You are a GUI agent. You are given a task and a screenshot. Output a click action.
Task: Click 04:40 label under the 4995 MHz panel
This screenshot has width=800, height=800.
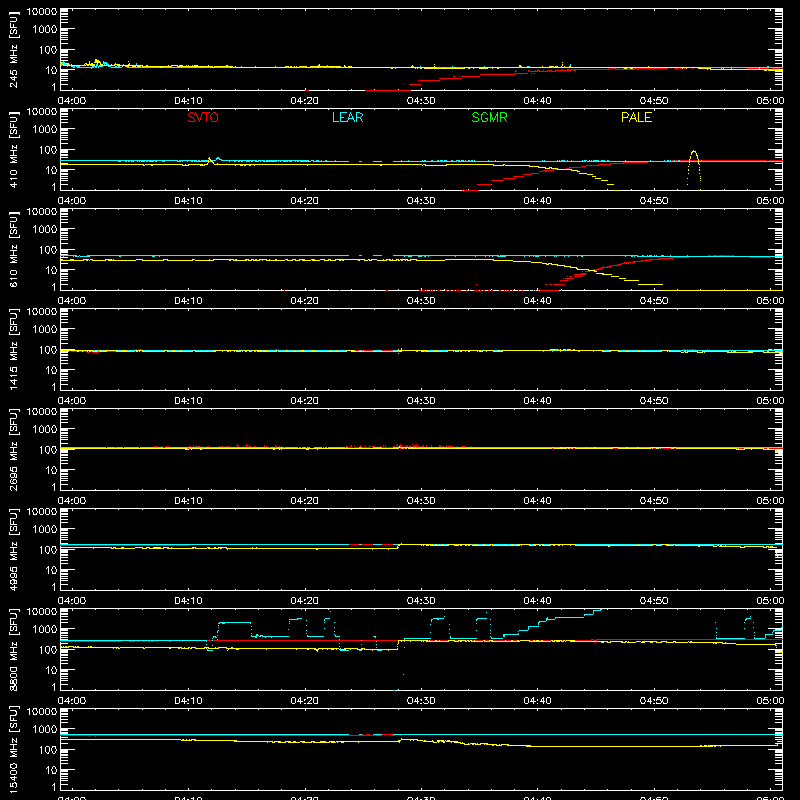(x=537, y=601)
